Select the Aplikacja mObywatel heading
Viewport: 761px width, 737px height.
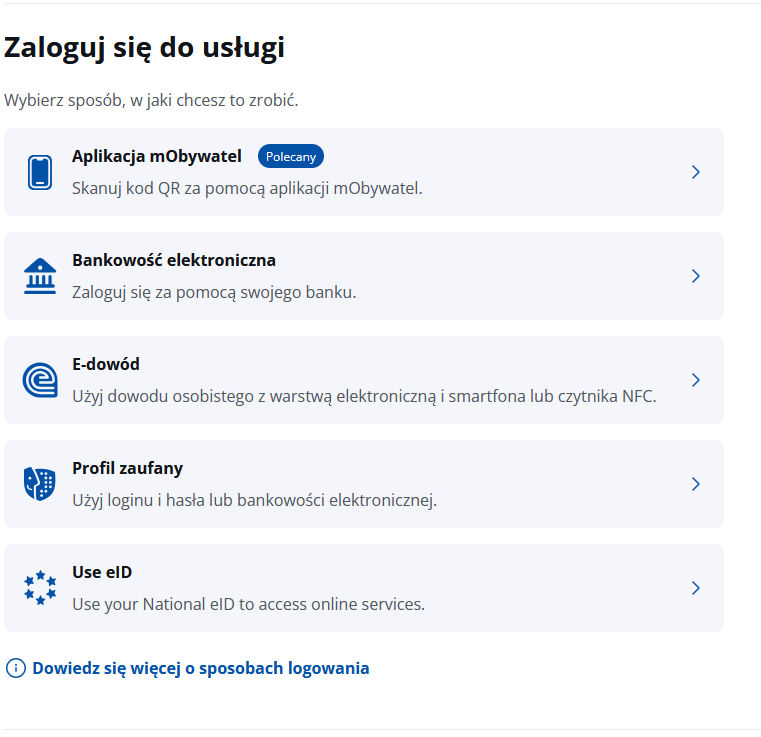click(157, 156)
